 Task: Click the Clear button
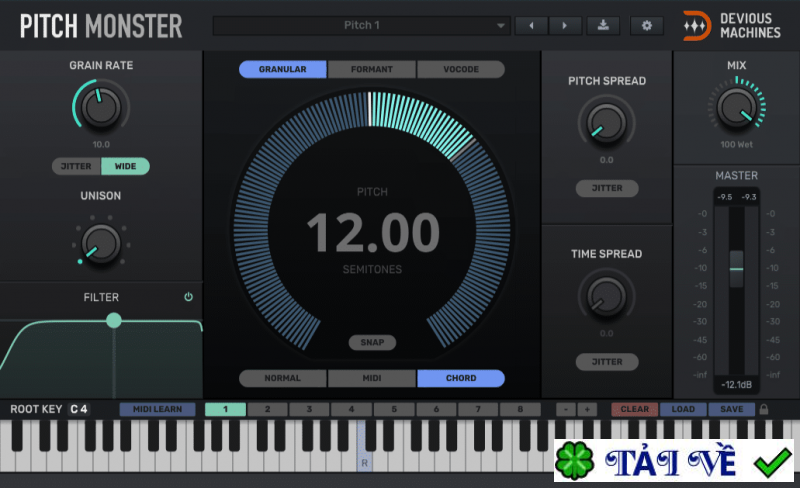point(635,409)
